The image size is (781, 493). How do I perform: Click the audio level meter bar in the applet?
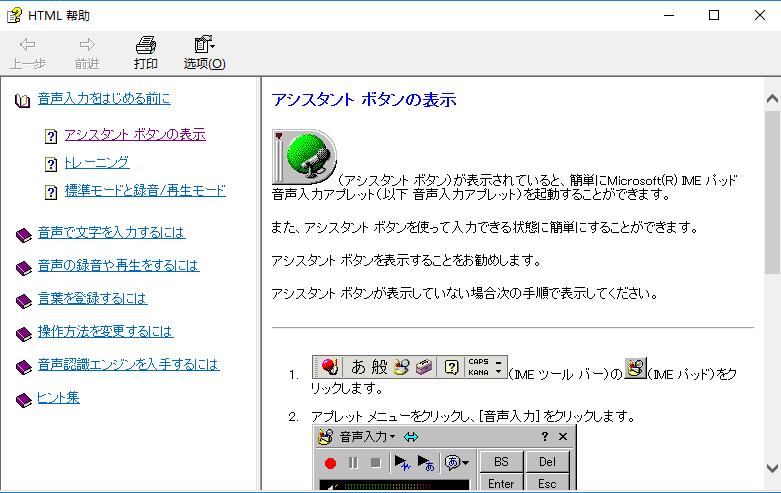point(394,486)
